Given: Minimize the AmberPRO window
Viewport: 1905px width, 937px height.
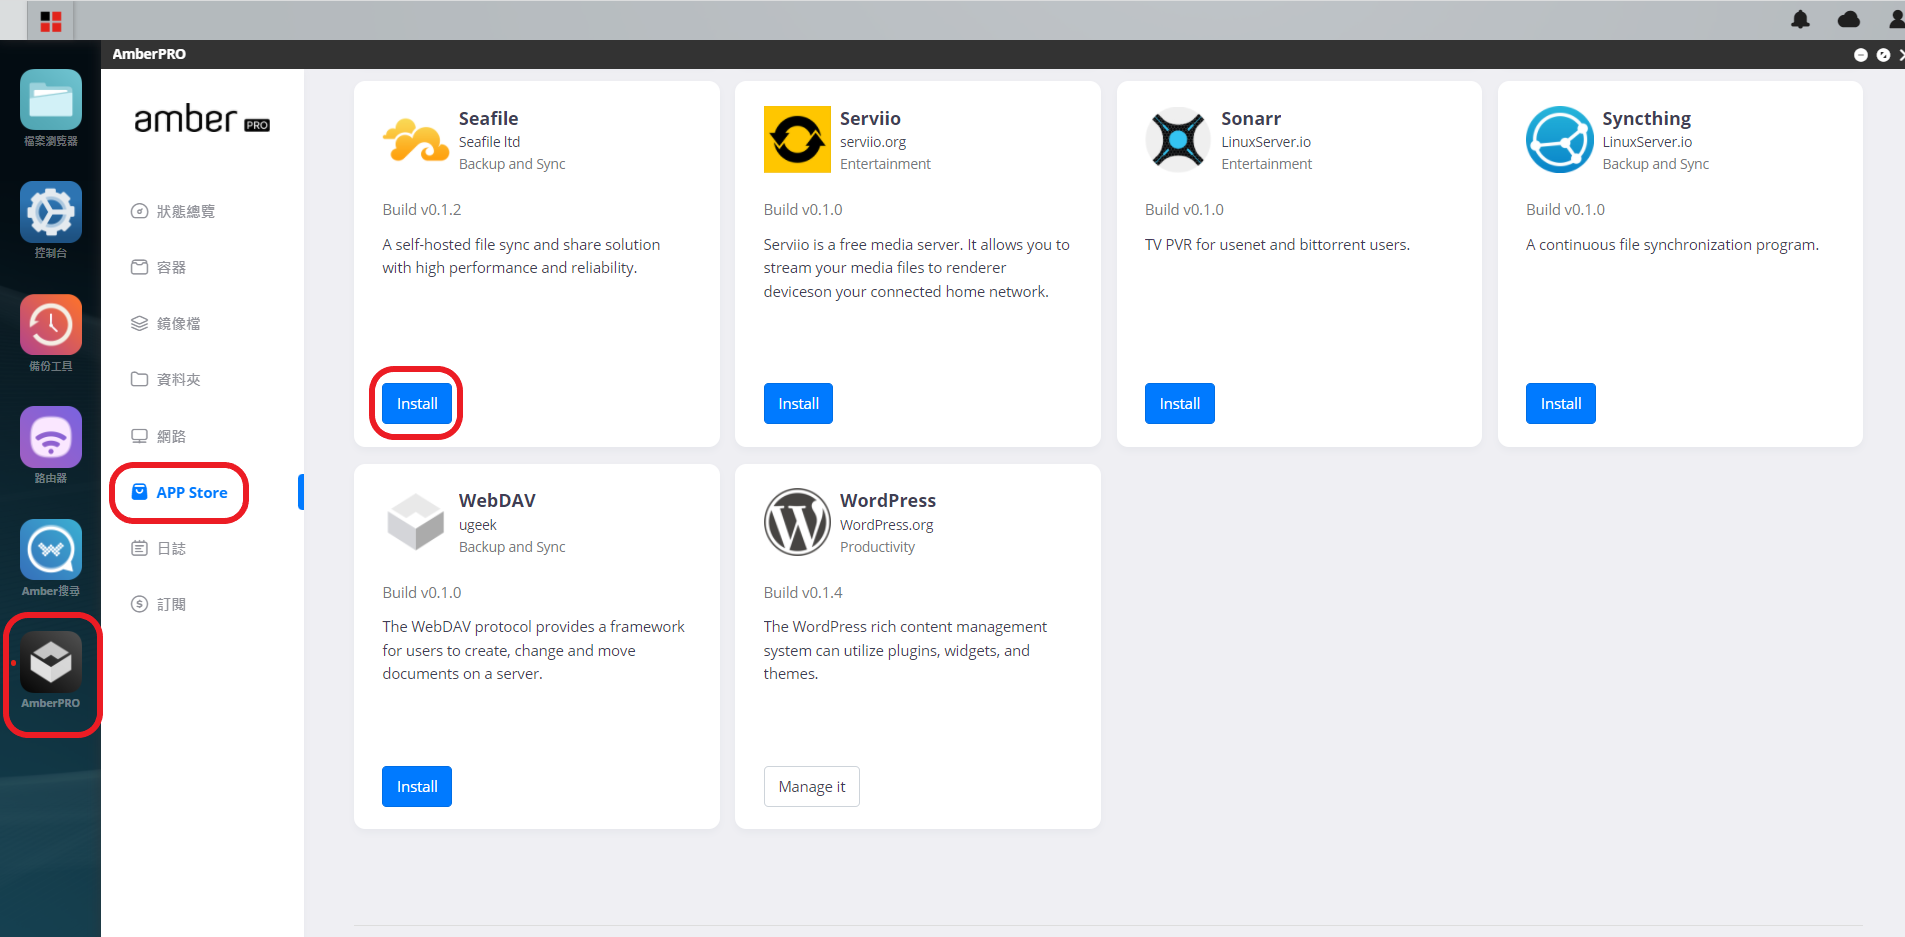Looking at the screenshot, I should pyautogui.click(x=1860, y=55).
